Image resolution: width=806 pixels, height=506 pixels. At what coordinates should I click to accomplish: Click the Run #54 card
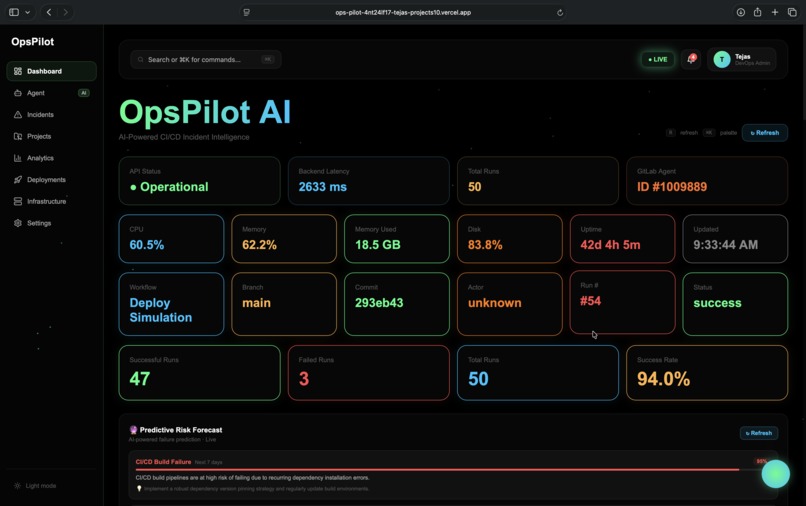(622, 302)
